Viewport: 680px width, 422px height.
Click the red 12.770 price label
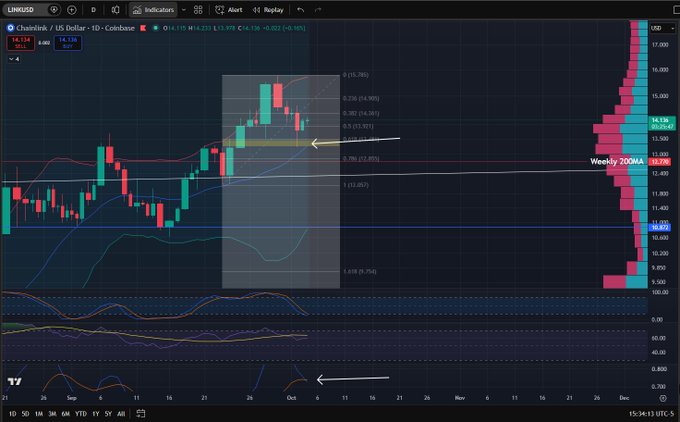click(660, 162)
